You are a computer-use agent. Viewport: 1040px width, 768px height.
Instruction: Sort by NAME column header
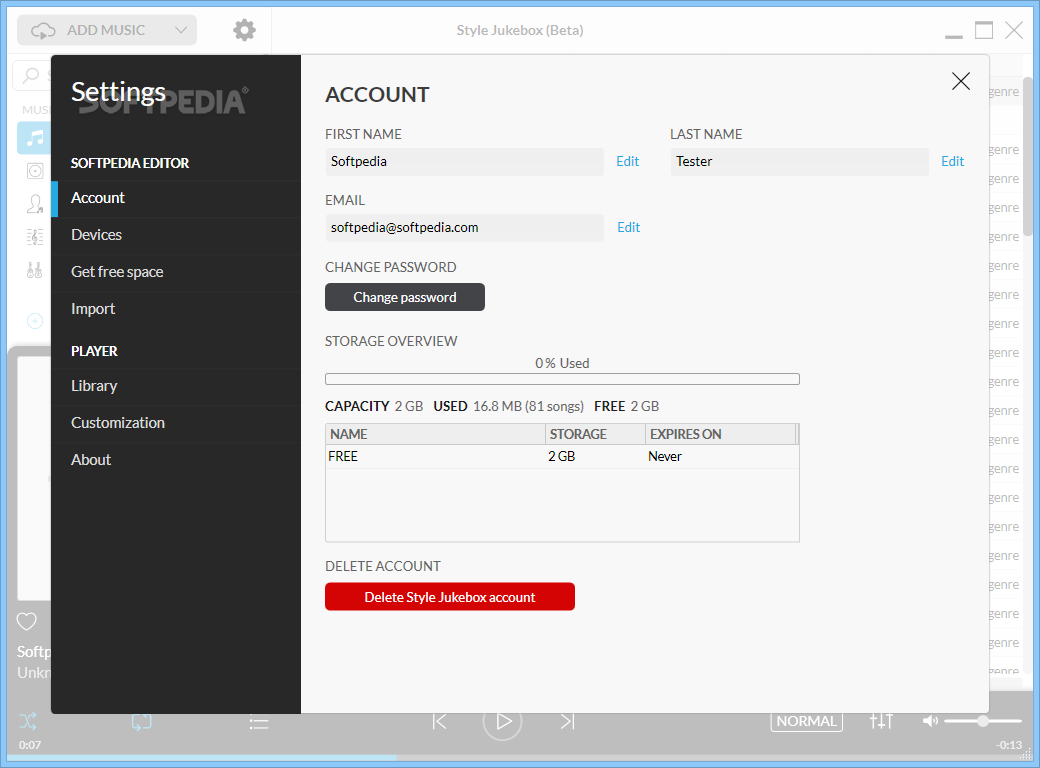coord(435,434)
